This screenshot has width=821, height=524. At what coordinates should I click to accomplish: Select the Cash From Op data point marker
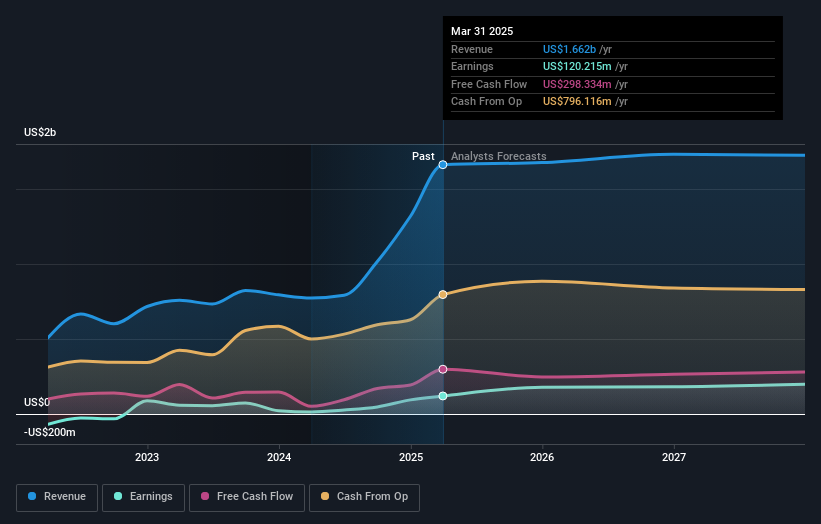pyautogui.click(x=443, y=295)
